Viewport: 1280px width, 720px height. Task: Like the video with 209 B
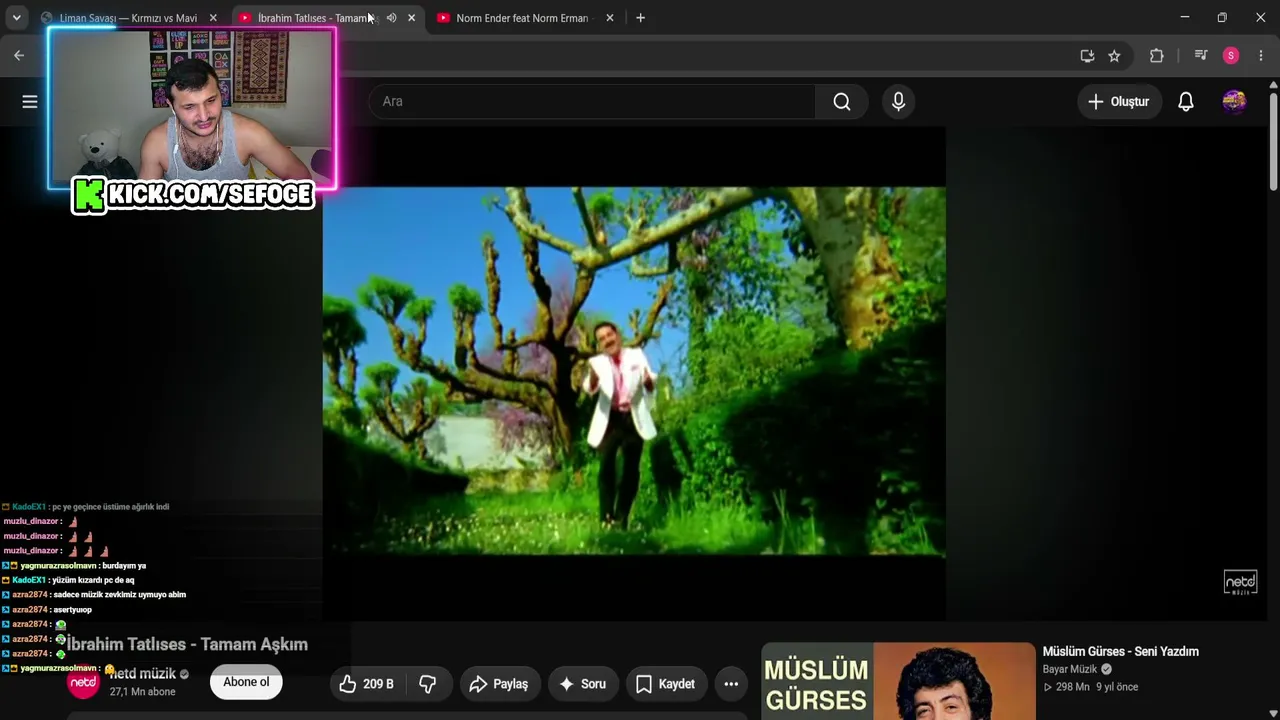tap(366, 684)
